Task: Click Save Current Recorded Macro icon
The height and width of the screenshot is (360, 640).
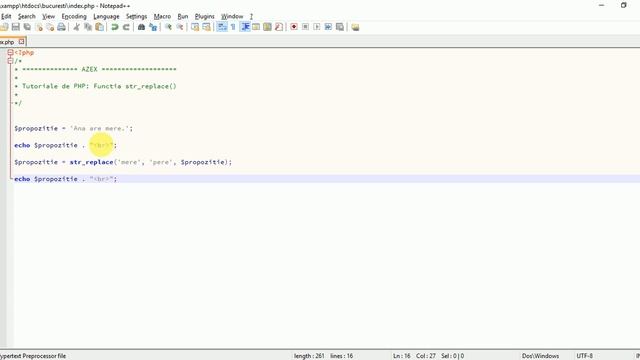Action: pos(340,27)
